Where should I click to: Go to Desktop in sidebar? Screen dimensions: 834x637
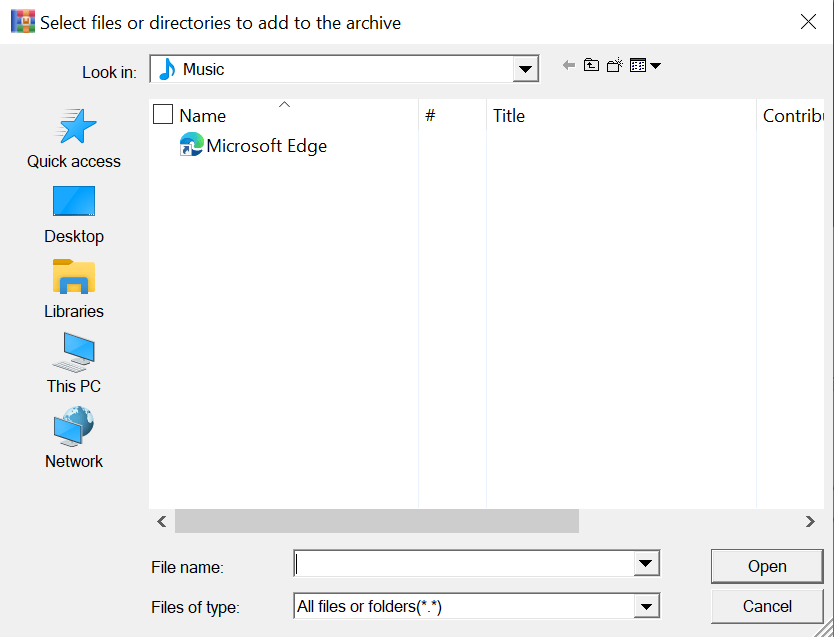point(74,213)
